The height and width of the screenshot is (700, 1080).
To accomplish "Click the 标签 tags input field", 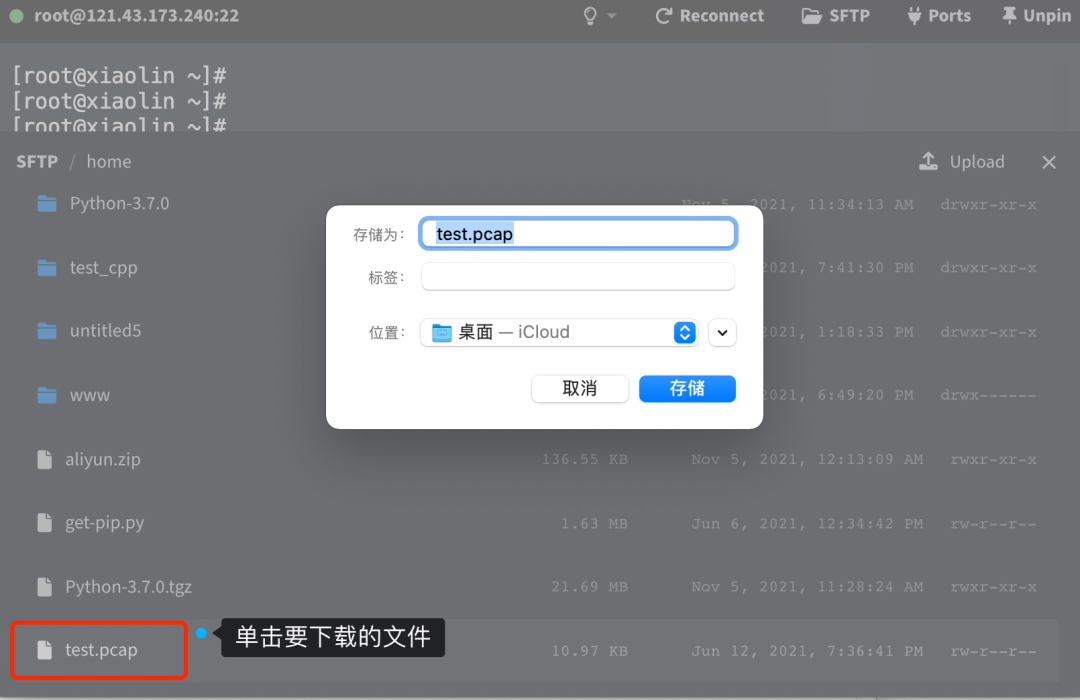I will click(x=578, y=276).
